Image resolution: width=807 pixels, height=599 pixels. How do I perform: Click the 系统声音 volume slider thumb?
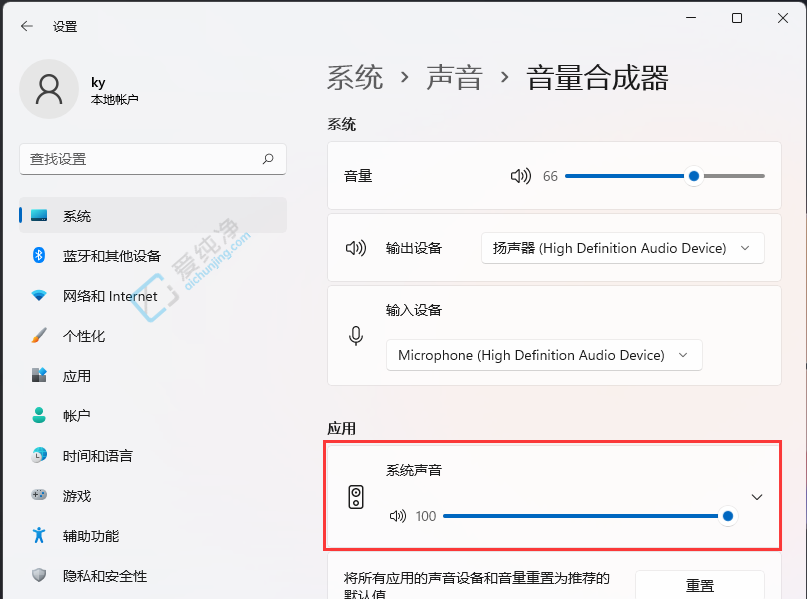point(728,516)
